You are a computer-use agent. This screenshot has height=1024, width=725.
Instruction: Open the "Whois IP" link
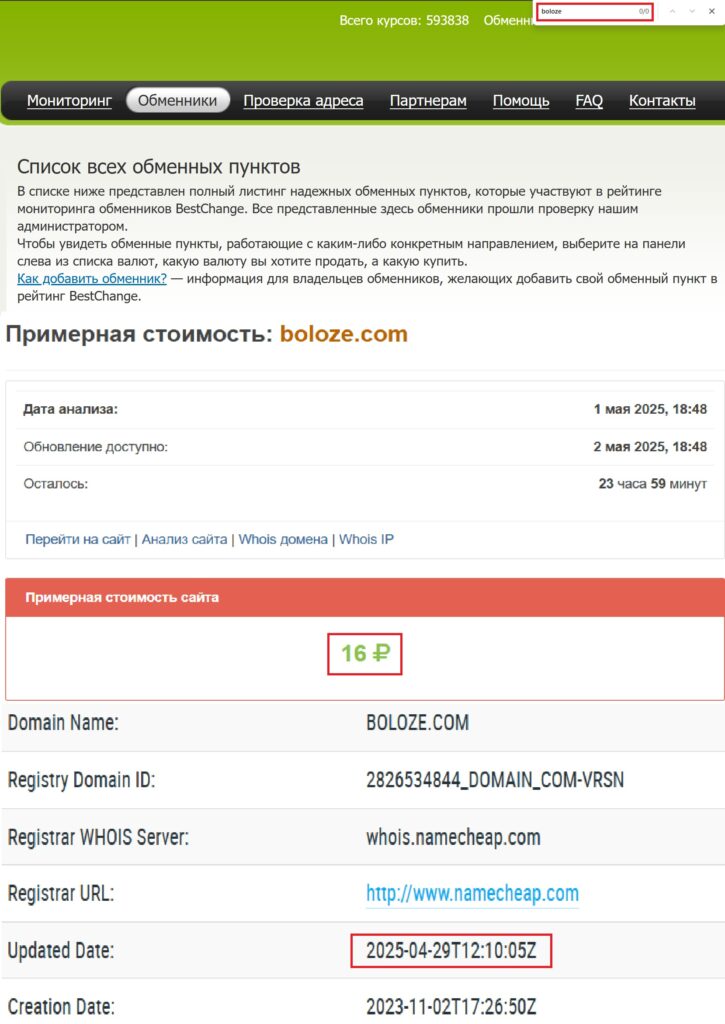point(366,539)
